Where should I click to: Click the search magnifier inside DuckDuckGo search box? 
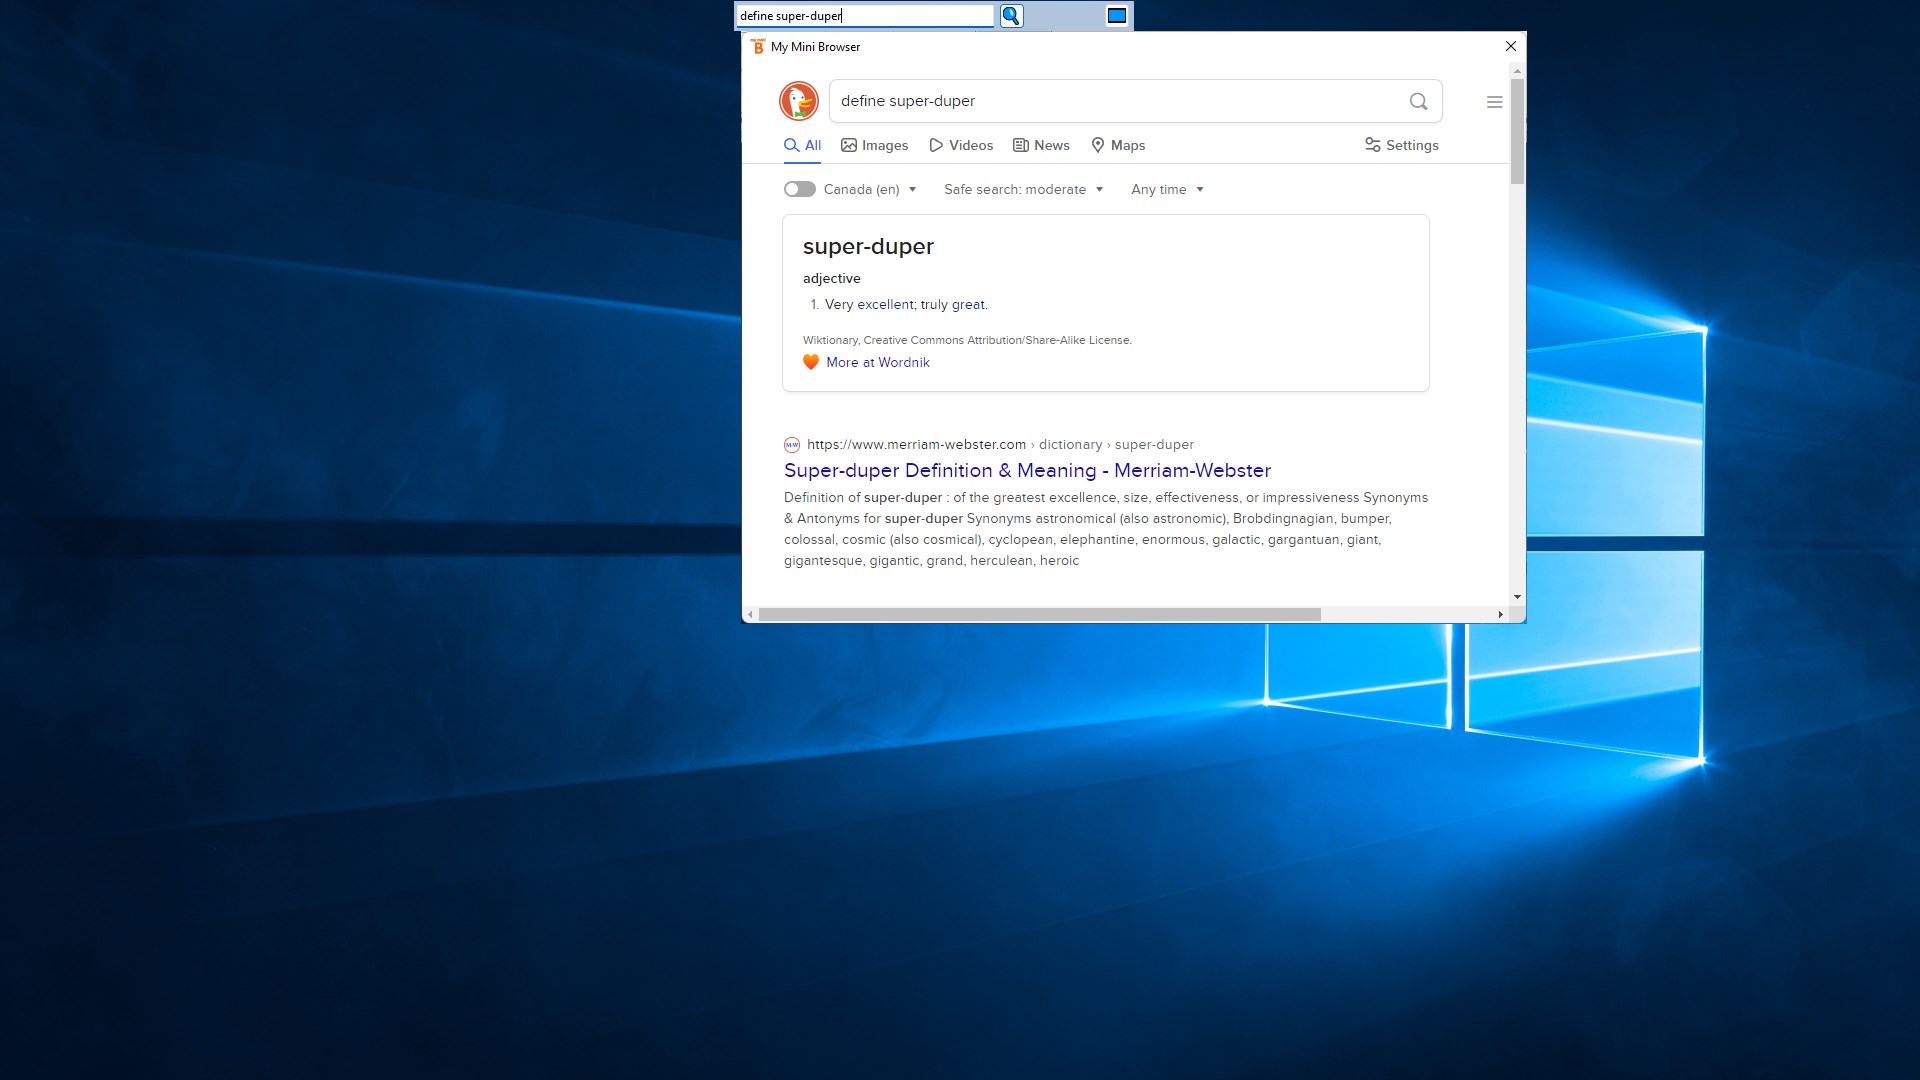(x=1417, y=101)
